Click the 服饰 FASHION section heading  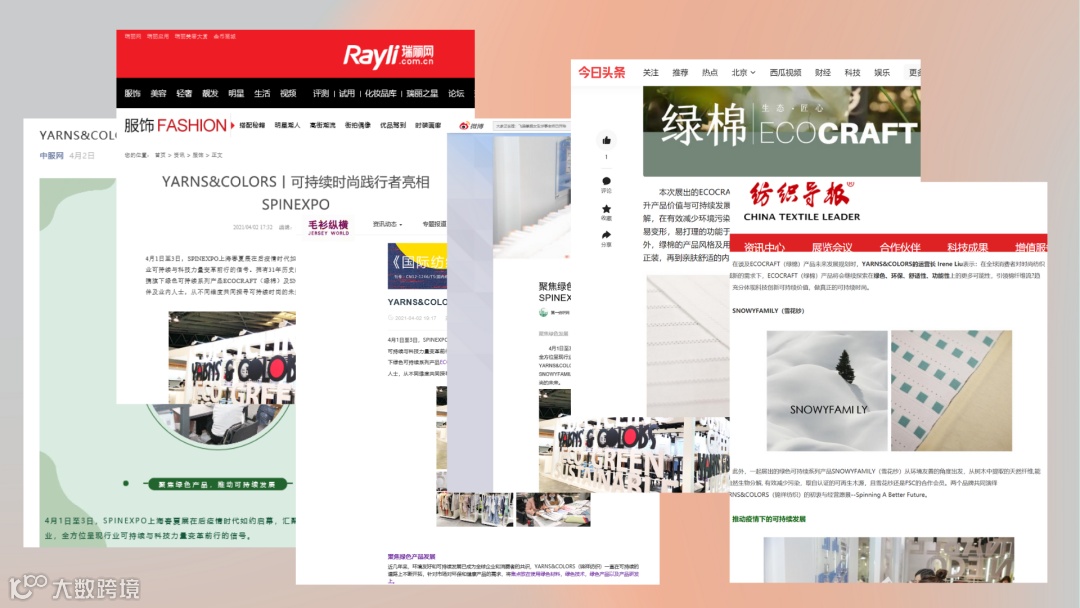coord(176,125)
